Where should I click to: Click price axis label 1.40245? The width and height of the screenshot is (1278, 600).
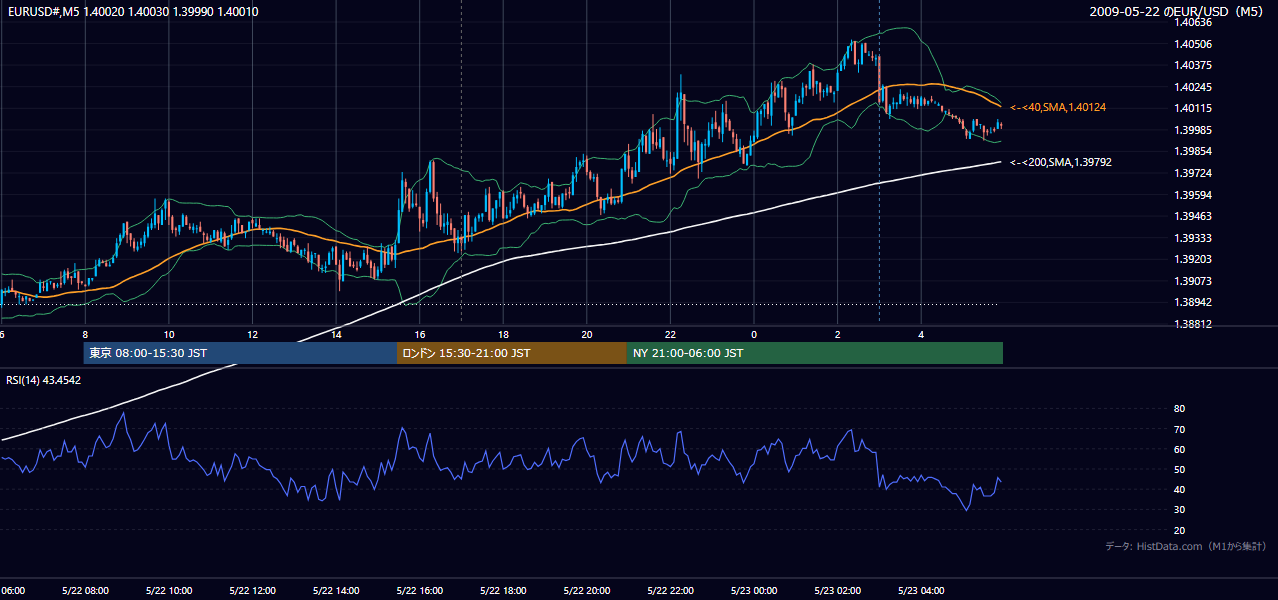click(x=1192, y=87)
